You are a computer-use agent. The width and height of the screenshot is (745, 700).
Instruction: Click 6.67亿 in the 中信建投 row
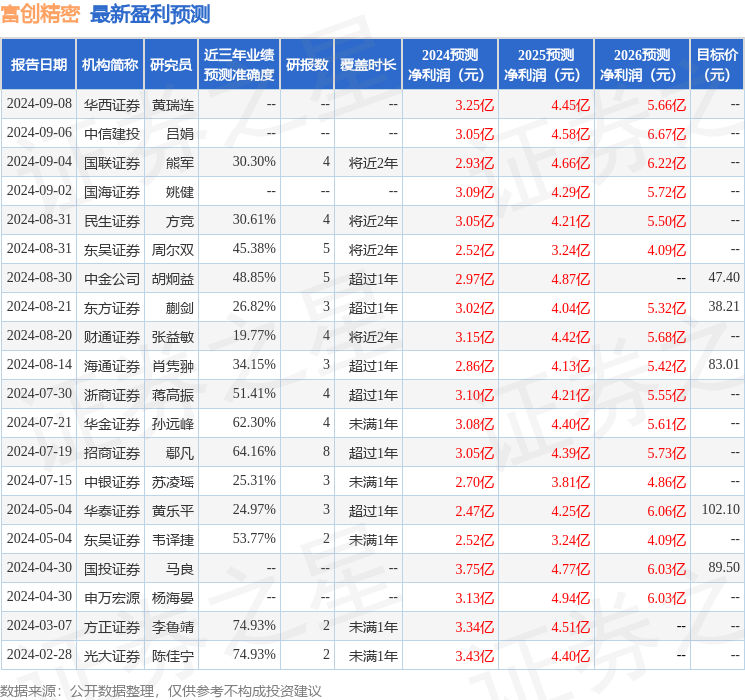(x=666, y=134)
